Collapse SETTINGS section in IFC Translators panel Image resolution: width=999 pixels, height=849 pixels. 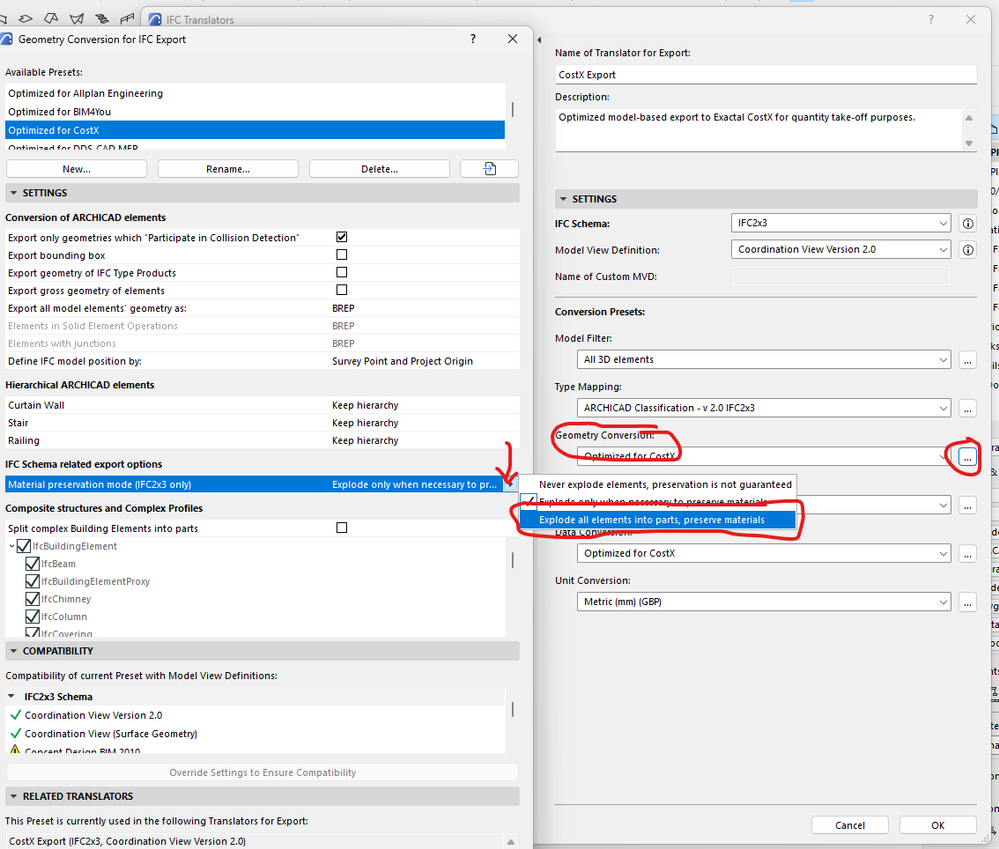click(563, 199)
